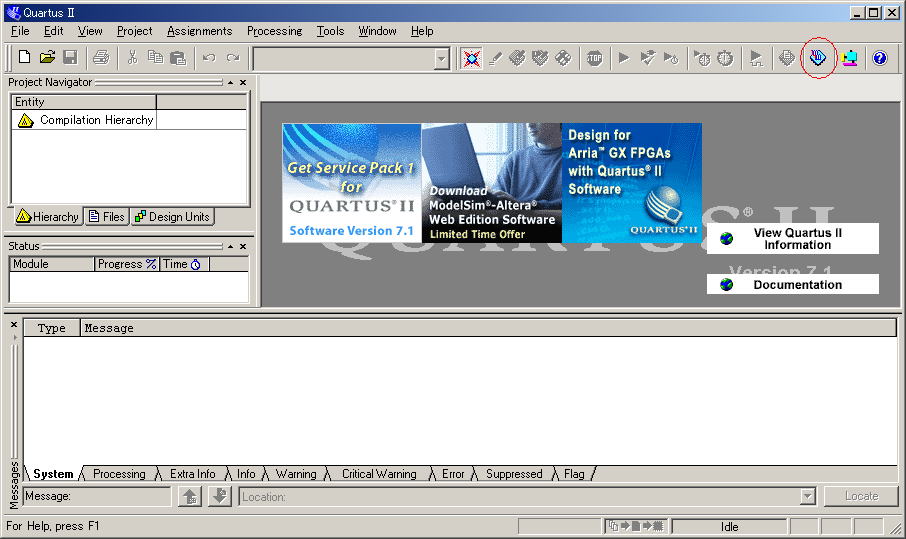Select the Compilation Hierarchy entity row
906x539 pixels.
pyautogui.click(x=96, y=120)
